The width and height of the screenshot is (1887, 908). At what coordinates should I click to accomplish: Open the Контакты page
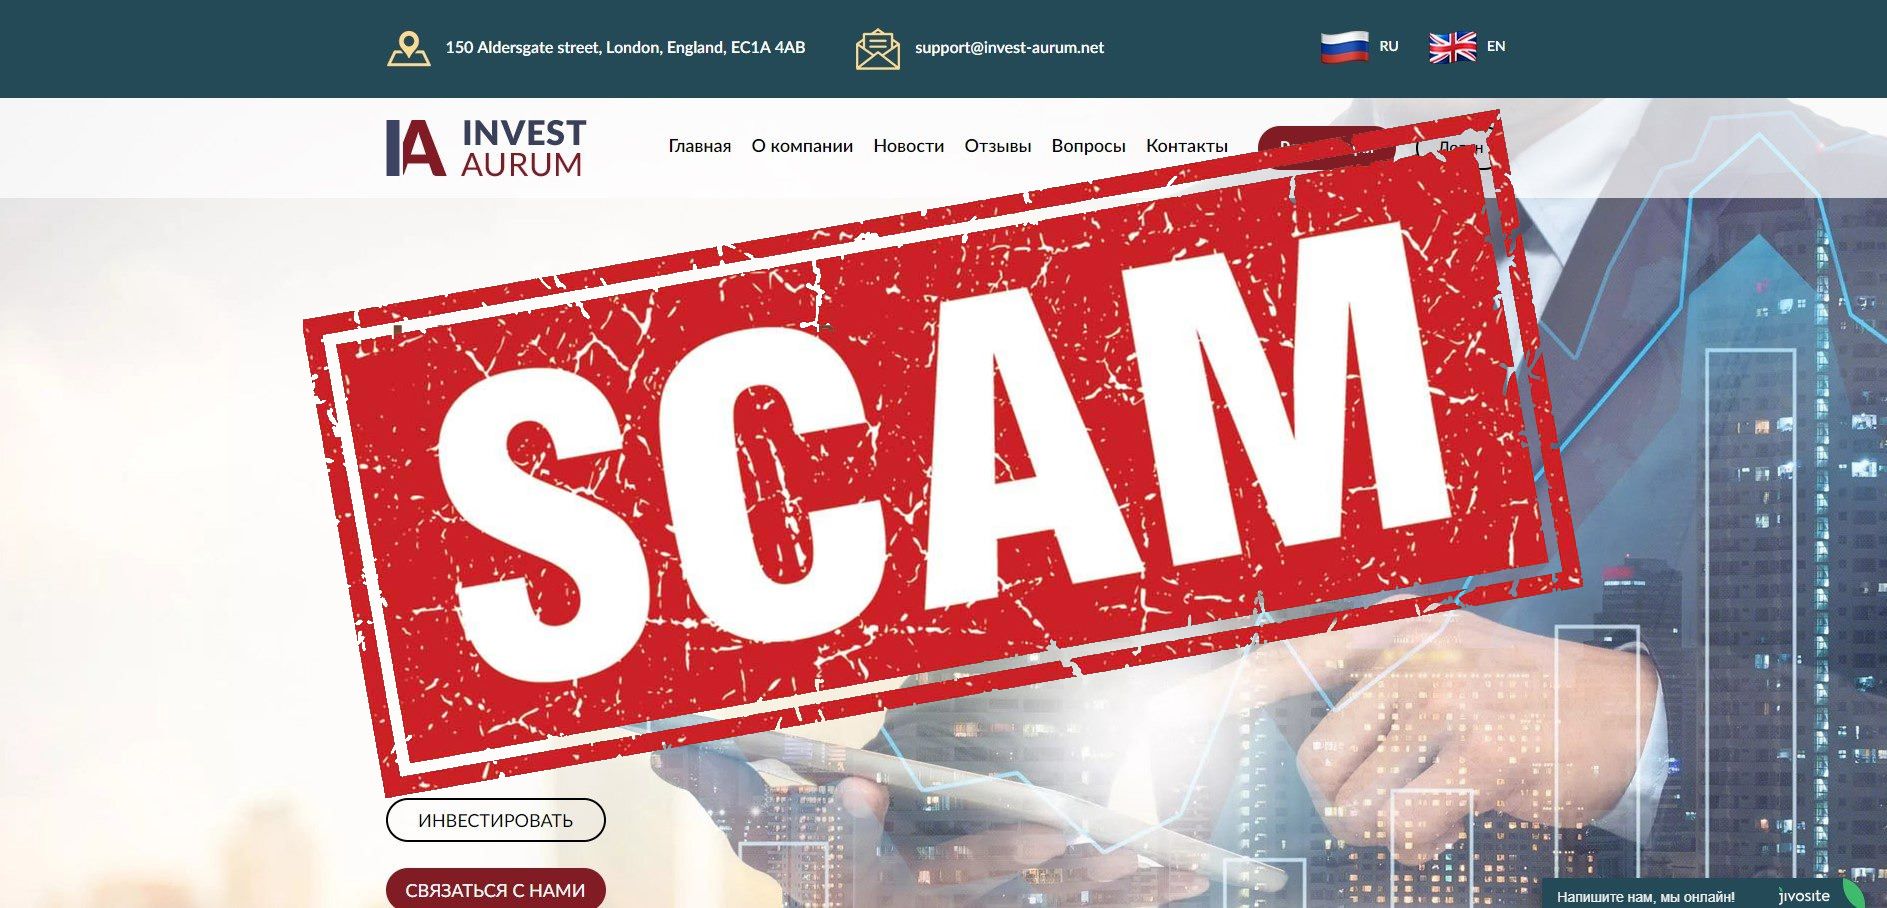(x=1186, y=146)
